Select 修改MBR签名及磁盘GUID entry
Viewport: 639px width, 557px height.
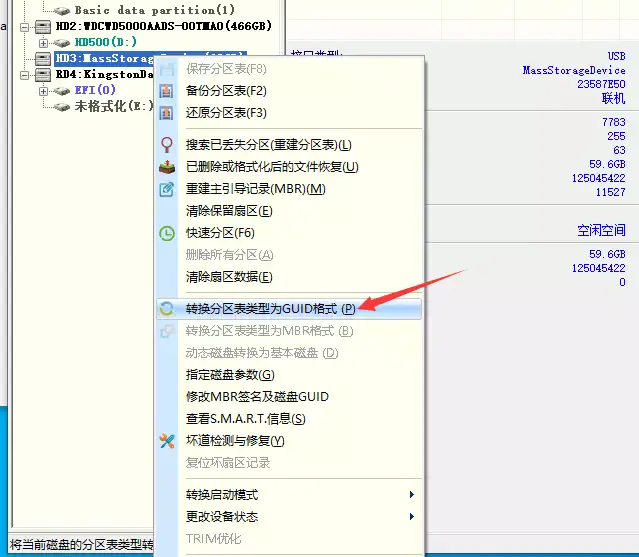pos(289,397)
